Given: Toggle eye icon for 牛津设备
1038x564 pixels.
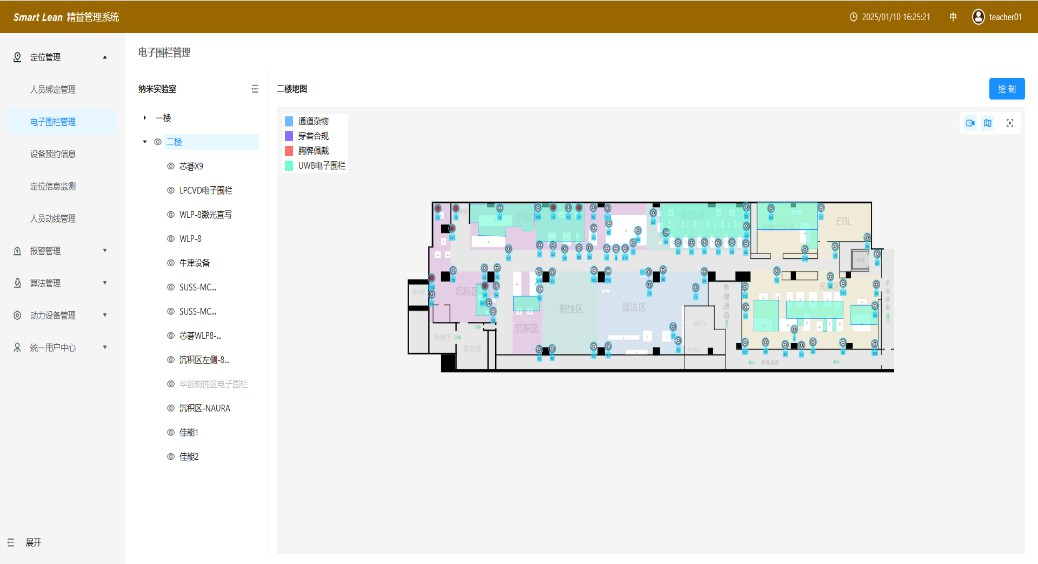Looking at the screenshot, I should (171, 263).
